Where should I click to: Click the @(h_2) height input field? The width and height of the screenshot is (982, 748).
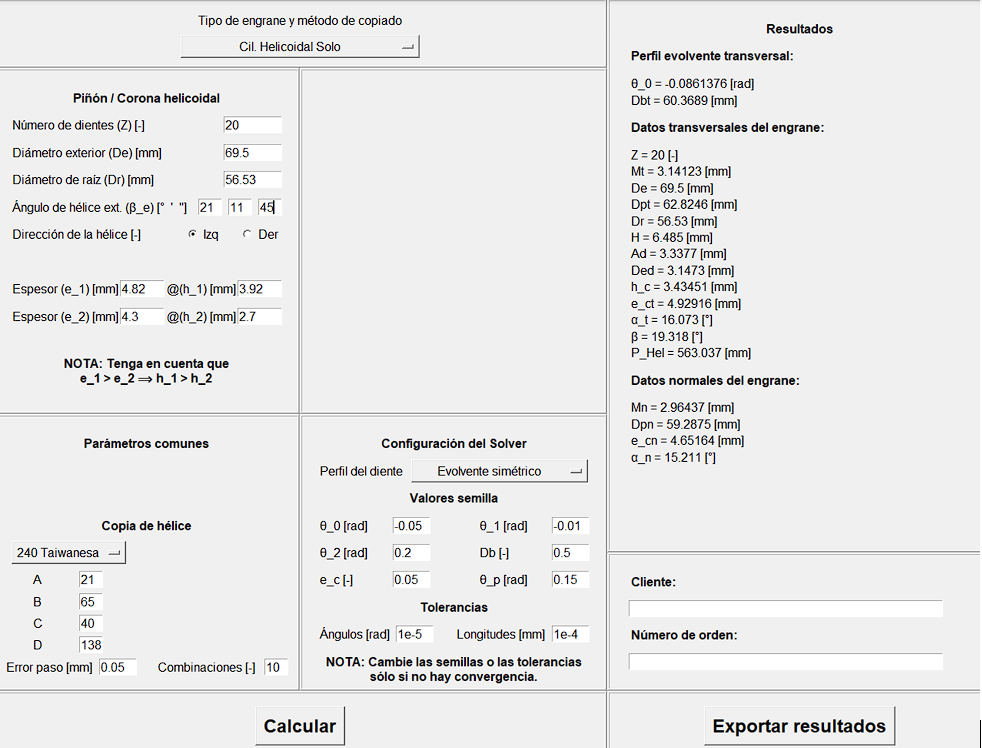259,317
